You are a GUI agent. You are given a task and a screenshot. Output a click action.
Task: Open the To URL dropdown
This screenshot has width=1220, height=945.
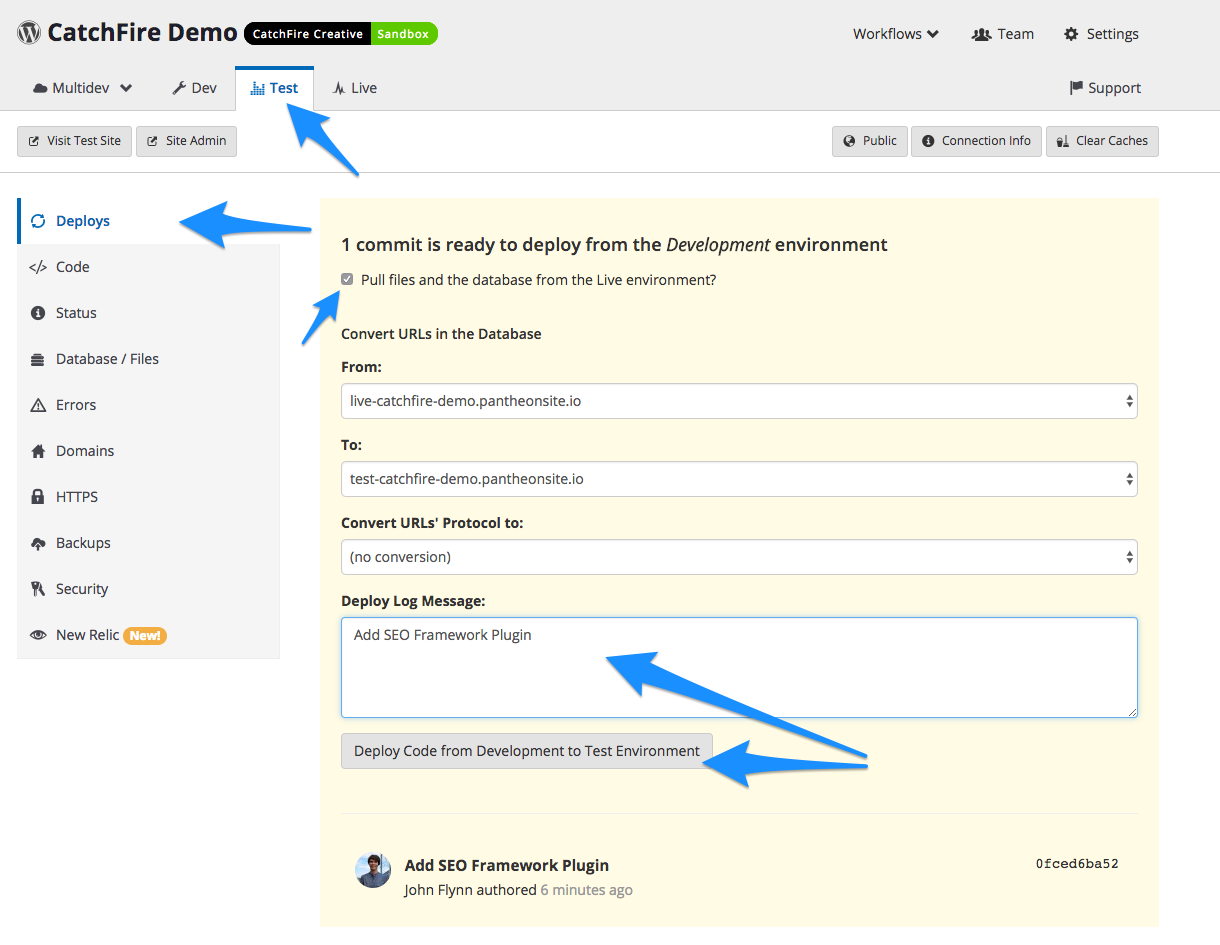[739, 479]
